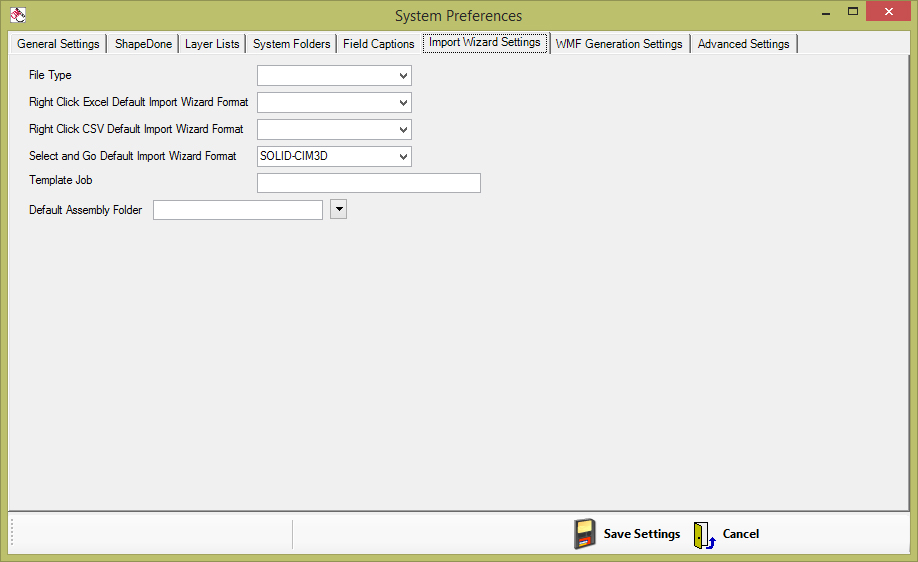The image size is (918, 562).
Task: Click the 'Select and Go Default Import Wizard Format' label
Action: (133, 156)
